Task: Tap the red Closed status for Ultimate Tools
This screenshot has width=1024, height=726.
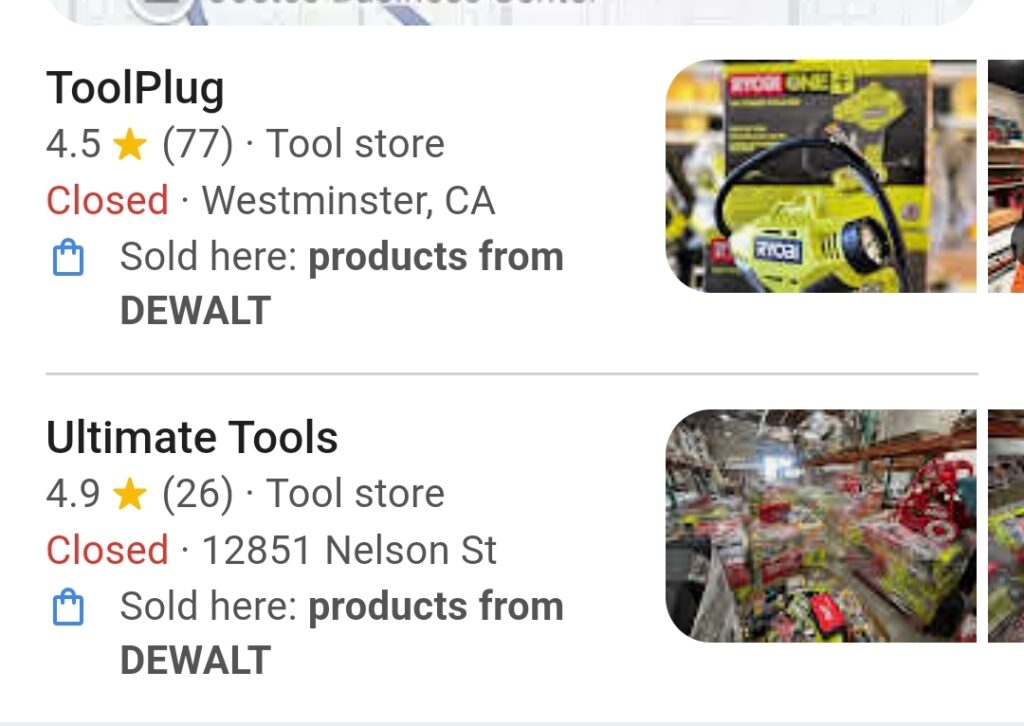Action: tap(107, 551)
